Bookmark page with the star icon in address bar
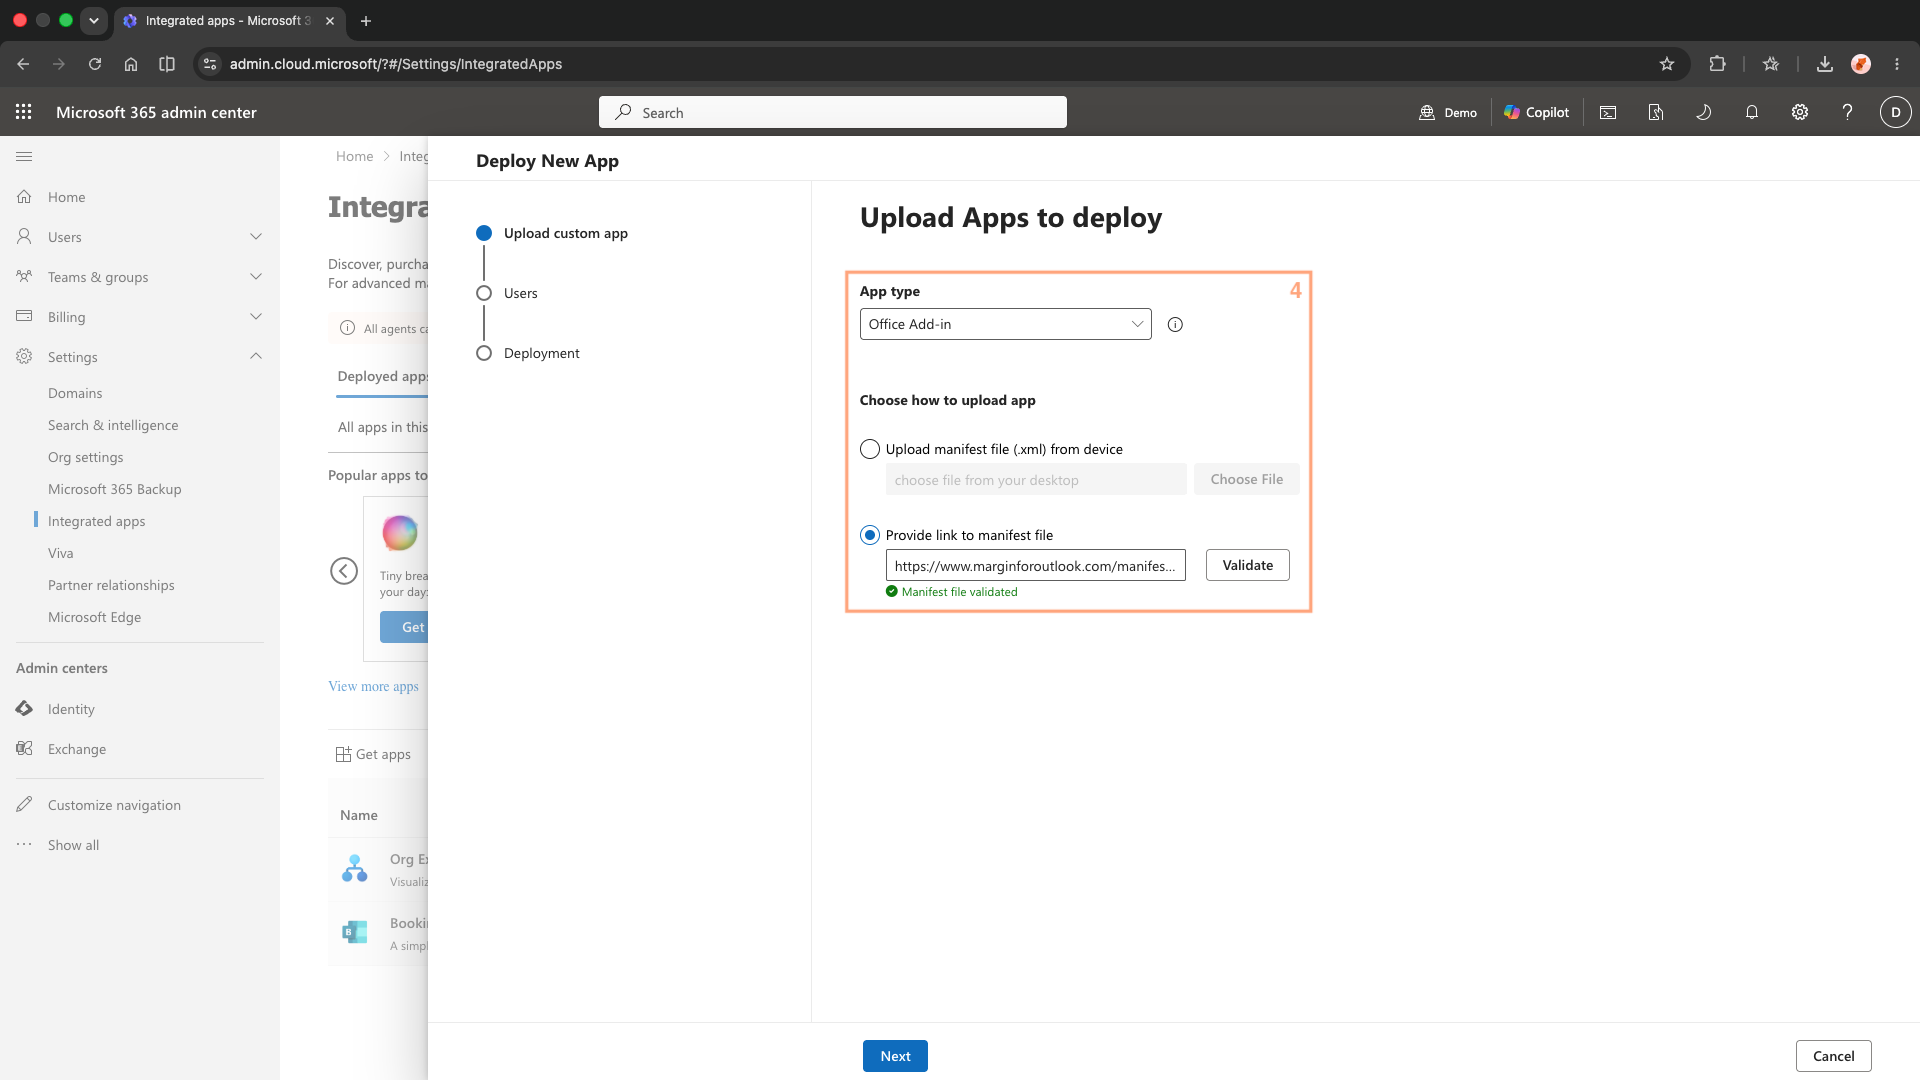Image resolution: width=1920 pixels, height=1080 pixels. (x=1667, y=64)
